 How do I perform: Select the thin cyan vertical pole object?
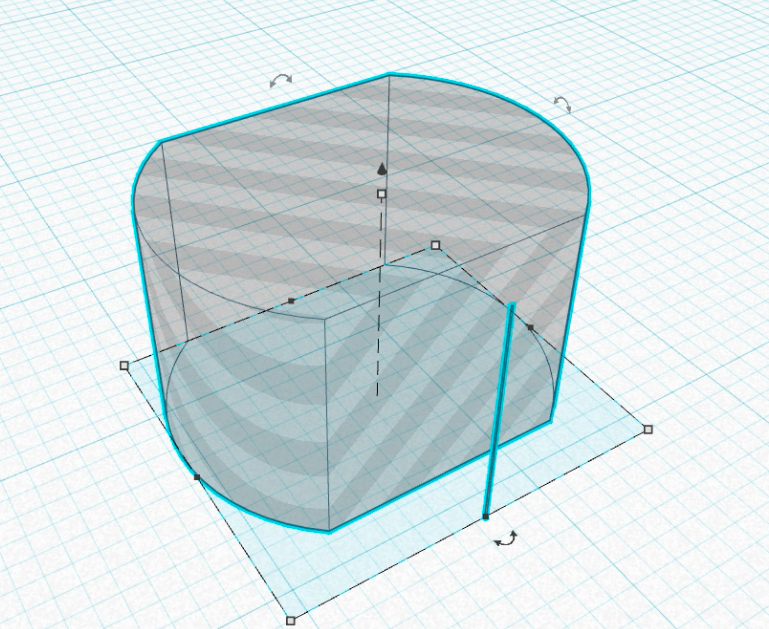click(499, 411)
